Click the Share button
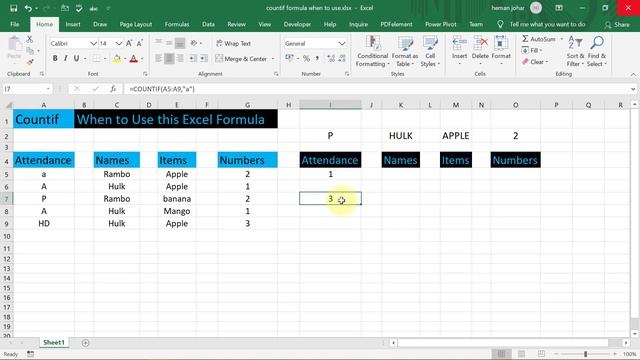Viewport: 640px width, 360px height. pyautogui.click(x=617, y=25)
